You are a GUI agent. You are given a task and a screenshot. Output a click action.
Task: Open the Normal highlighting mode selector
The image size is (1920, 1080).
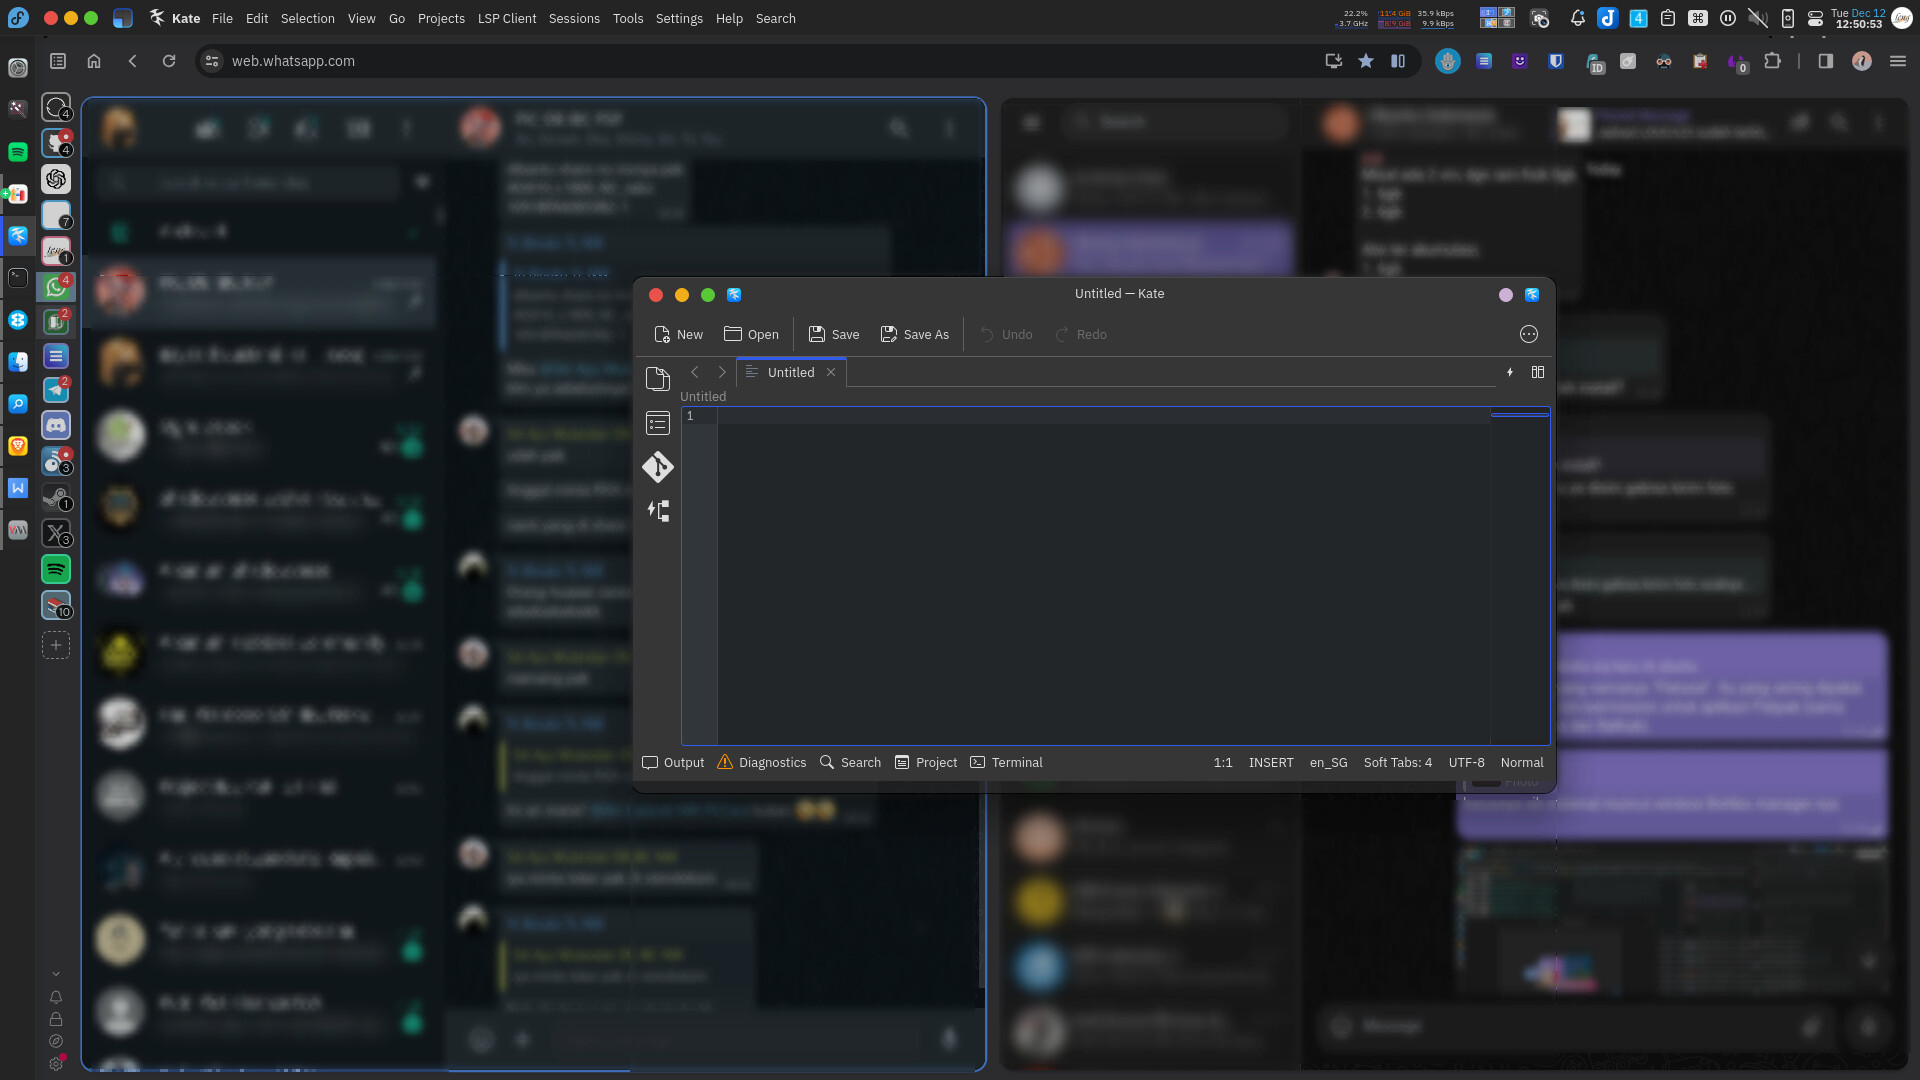point(1521,762)
